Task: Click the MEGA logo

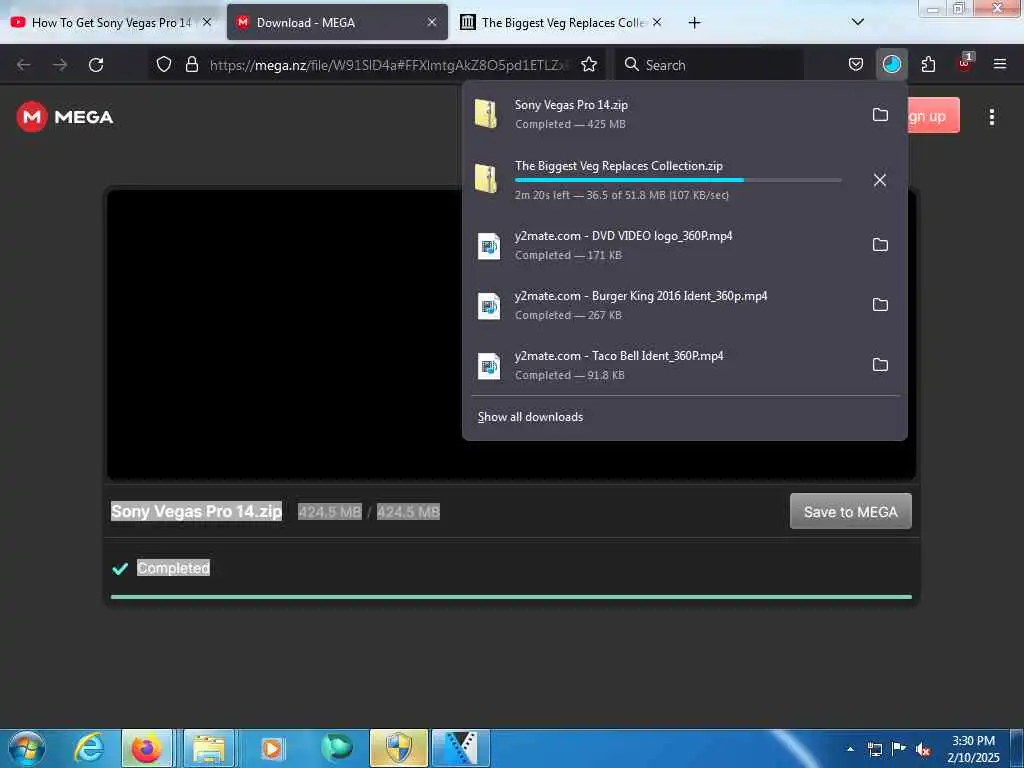Action: coord(65,117)
